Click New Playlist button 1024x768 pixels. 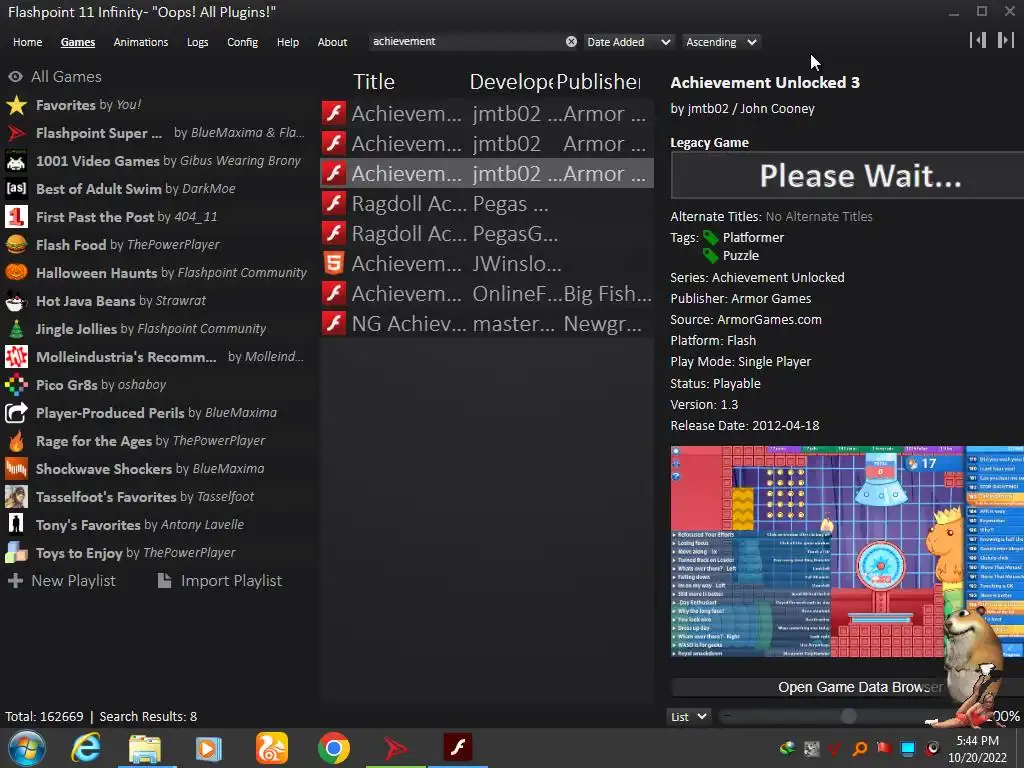pos(61,581)
